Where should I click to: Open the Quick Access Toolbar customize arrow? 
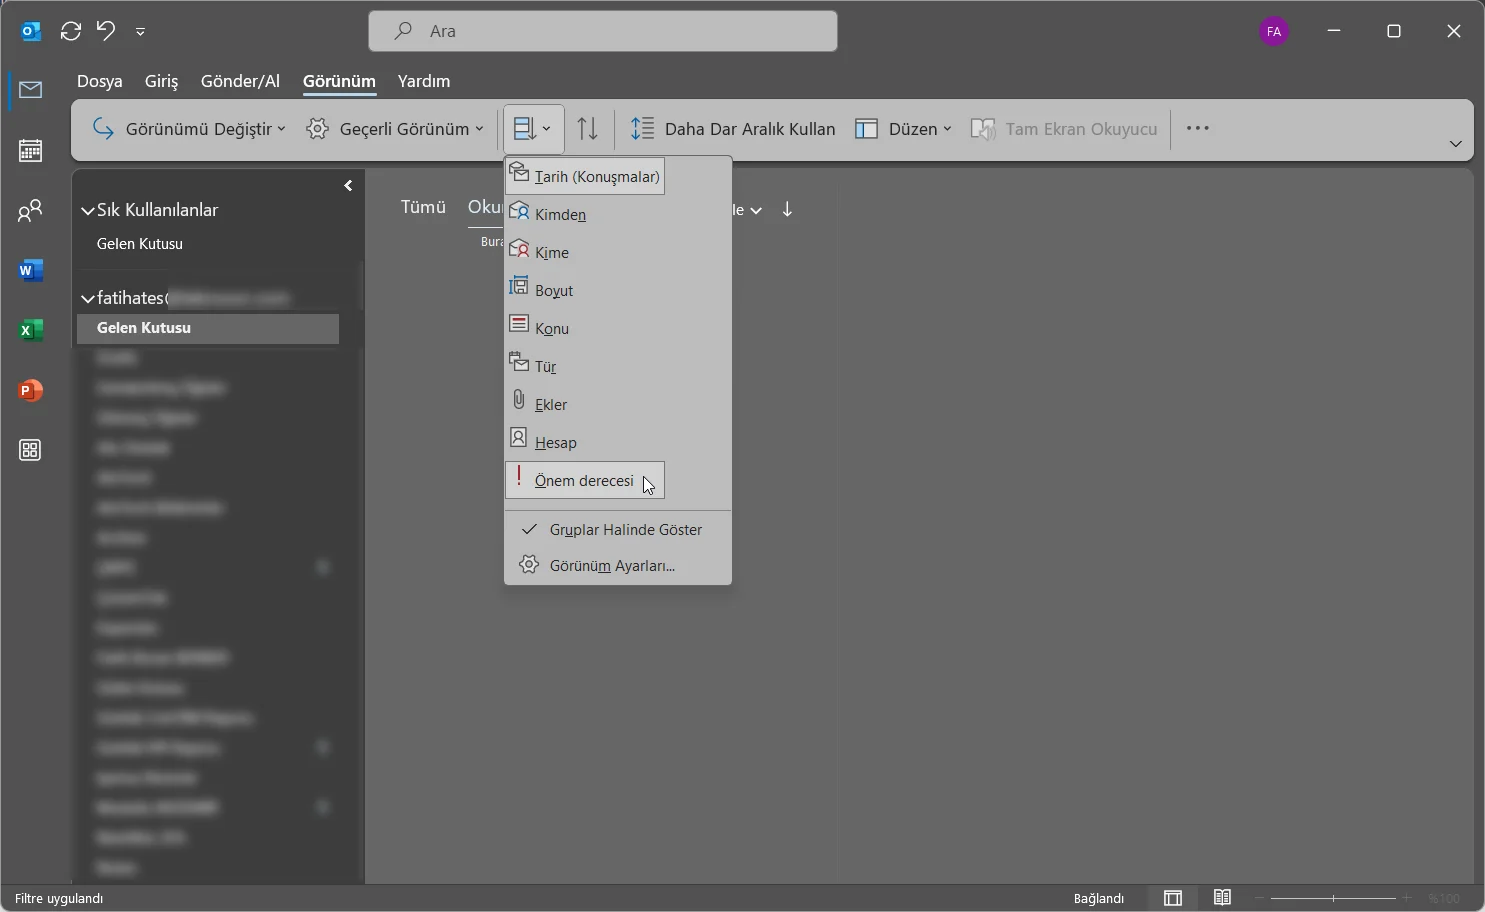pos(141,32)
